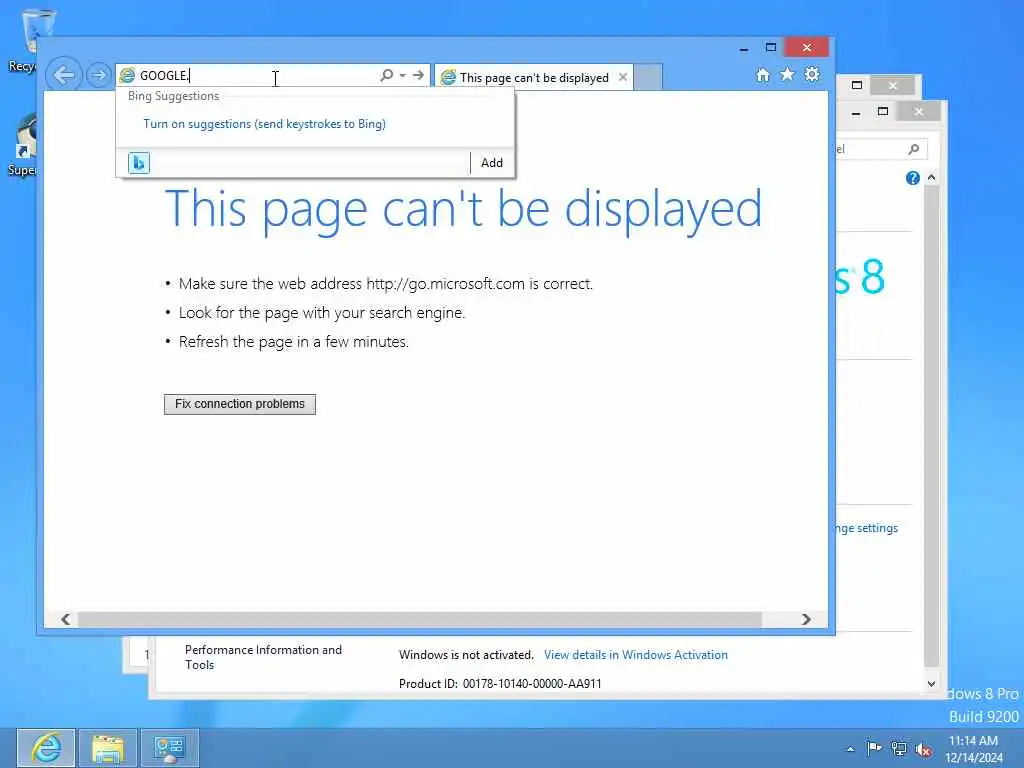1024x768 pixels.
Task: Open Control Panel taskbar button
Action: coord(170,748)
